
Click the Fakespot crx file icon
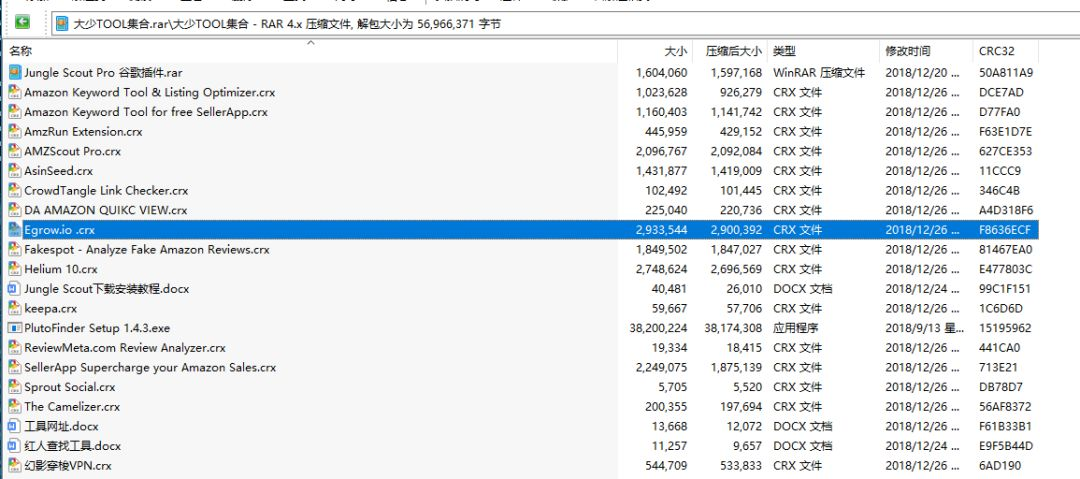coord(14,249)
